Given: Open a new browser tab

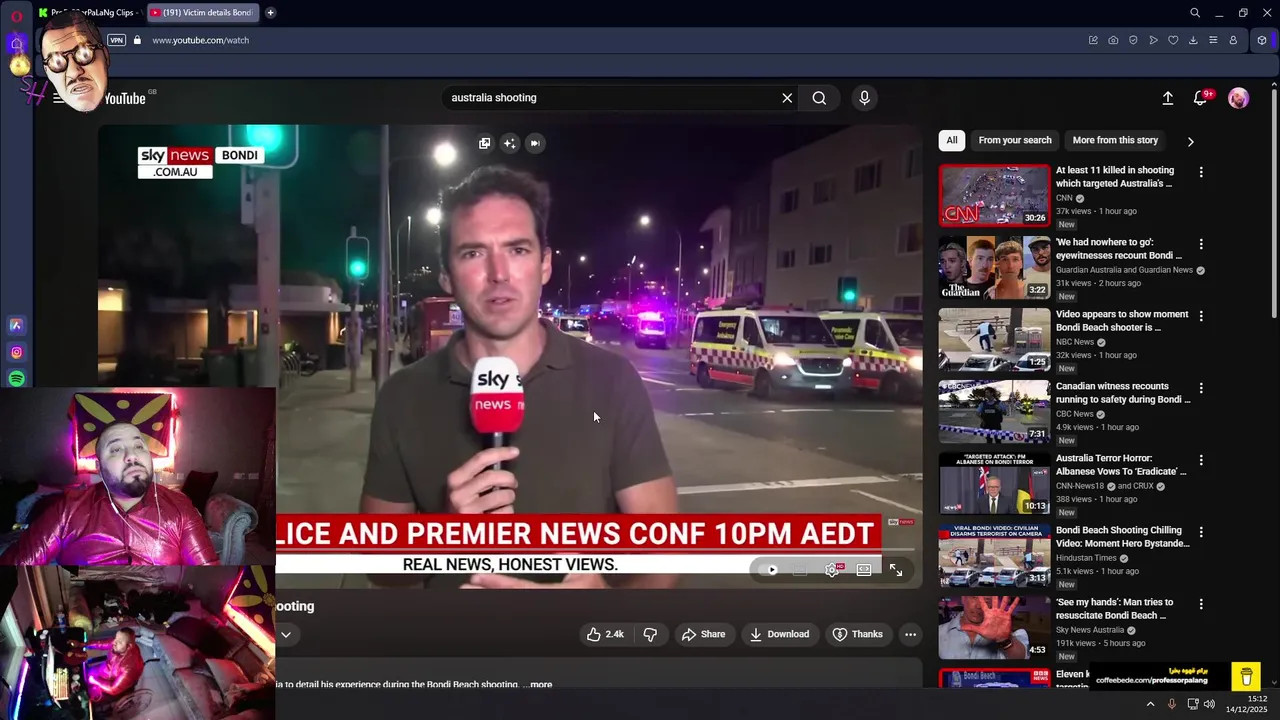Looking at the screenshot, I should 270,13.
